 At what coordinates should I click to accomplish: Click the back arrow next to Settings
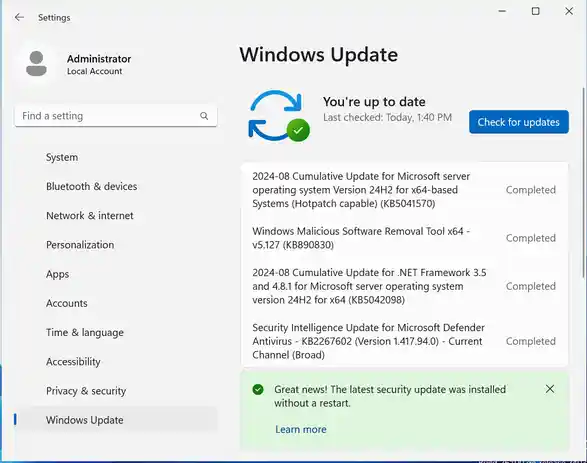click(x=19, y=17)
